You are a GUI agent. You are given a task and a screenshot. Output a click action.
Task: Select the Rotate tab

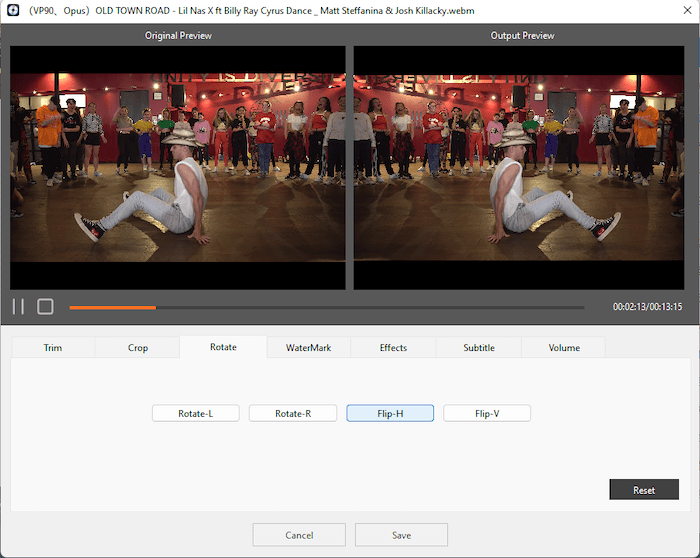[x=223, y=347]
